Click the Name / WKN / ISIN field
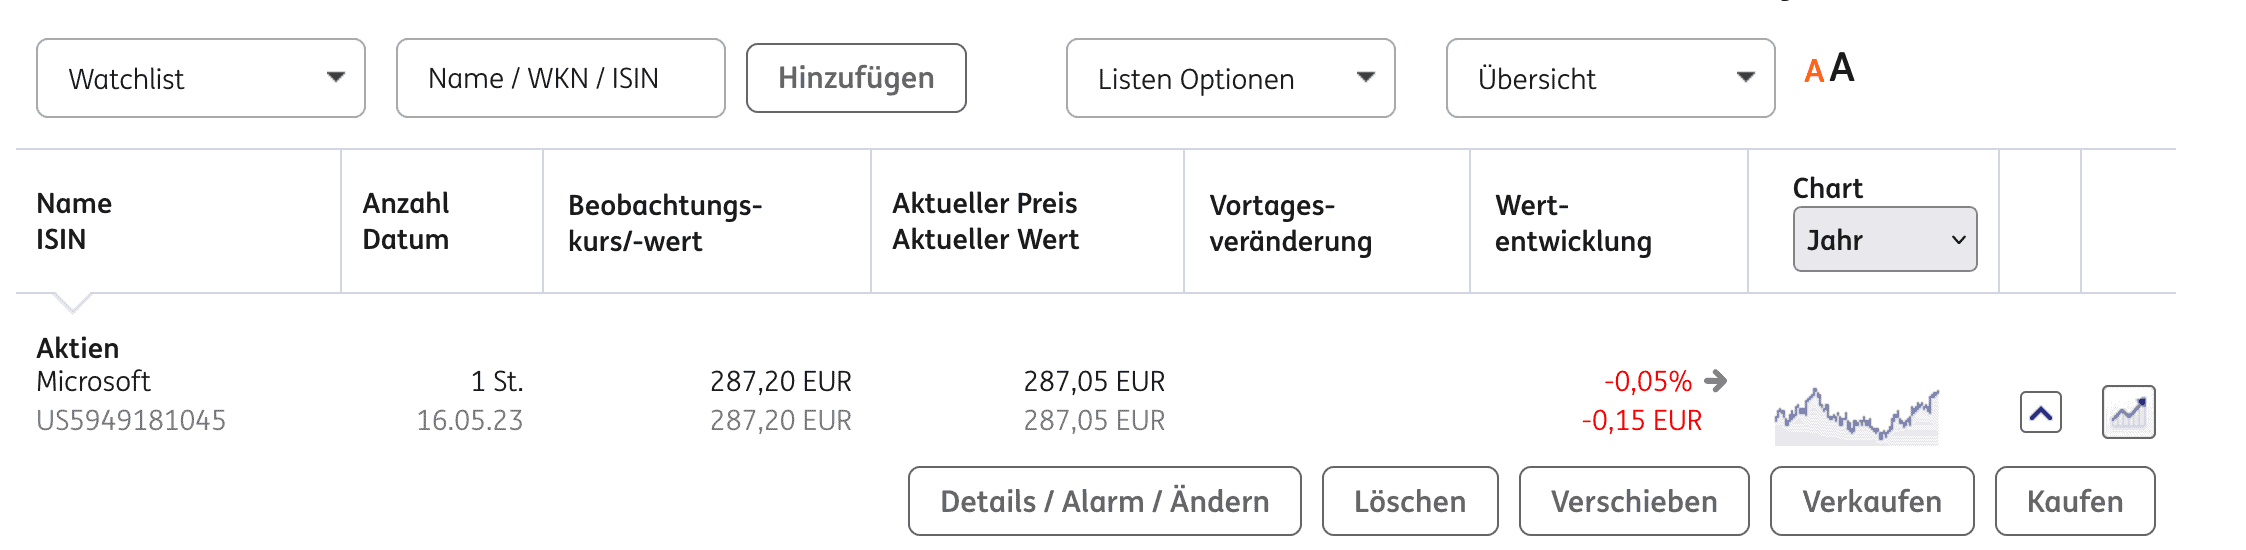Viewport: 2246px width, 550px height. coord(560,78)
